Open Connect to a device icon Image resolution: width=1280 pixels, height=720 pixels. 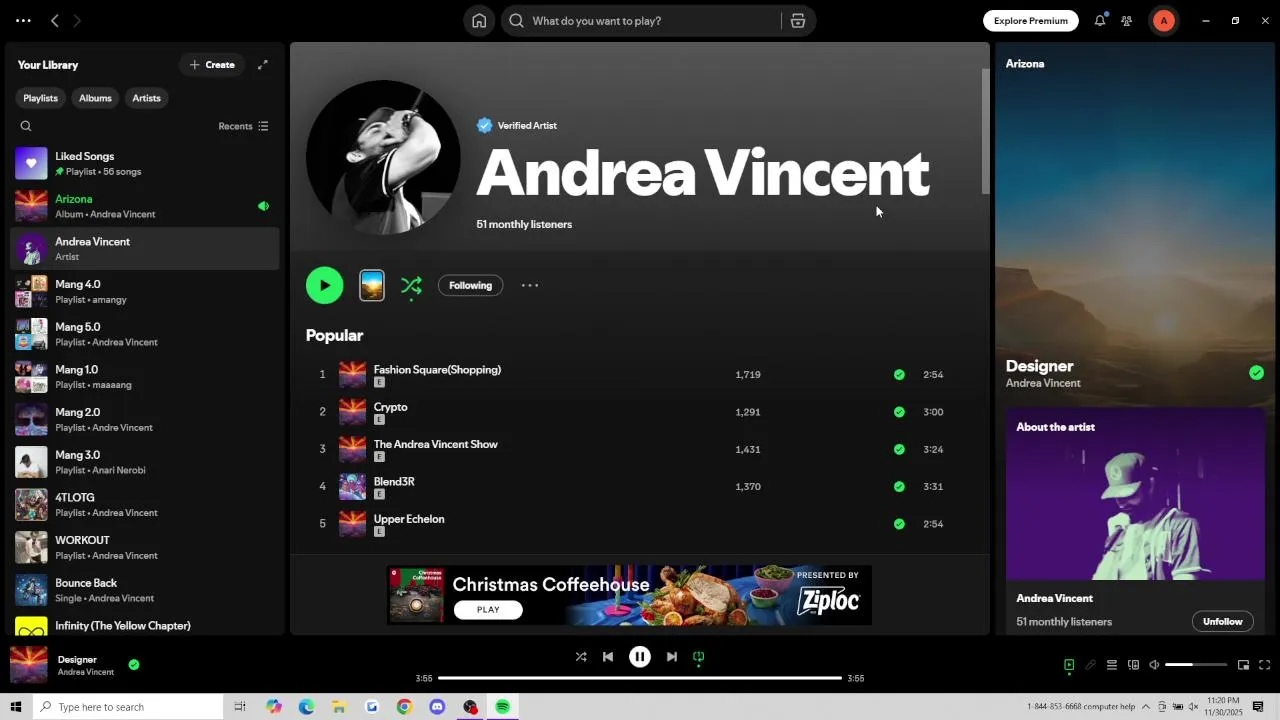[x=1133, y=665]
